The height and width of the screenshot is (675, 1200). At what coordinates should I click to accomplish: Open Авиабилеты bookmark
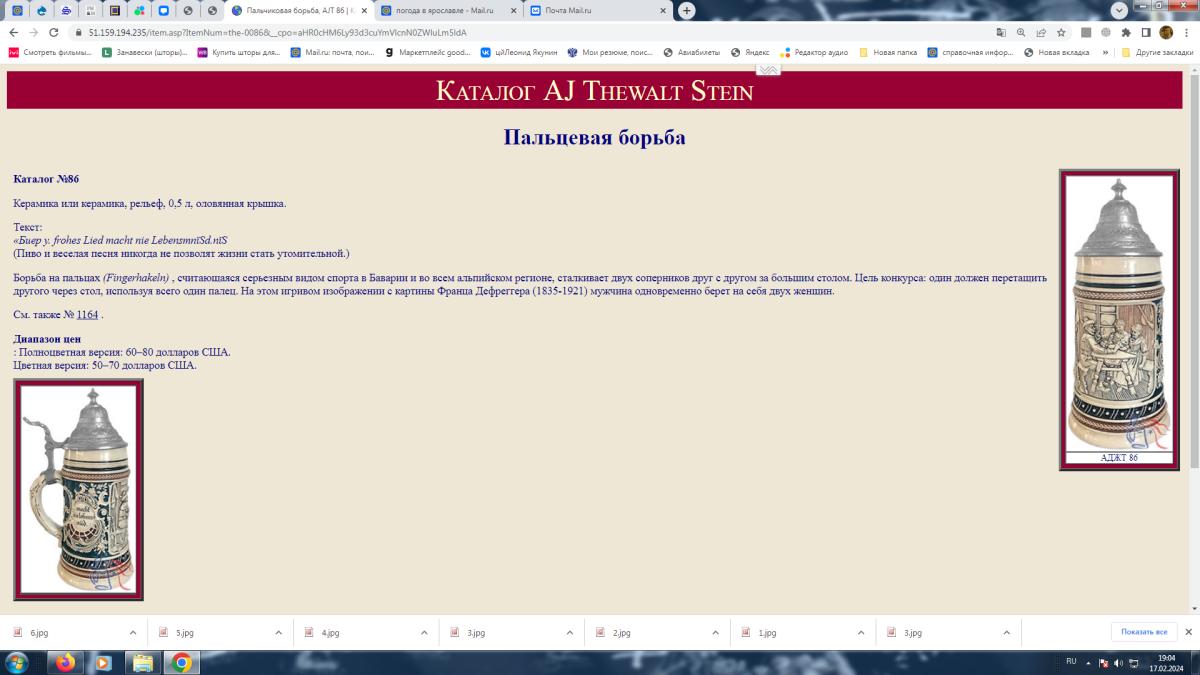(x=692, y=52)
